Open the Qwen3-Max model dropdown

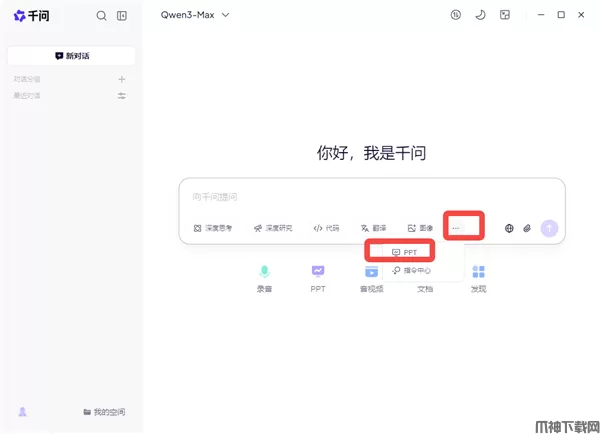coord(195,15)
